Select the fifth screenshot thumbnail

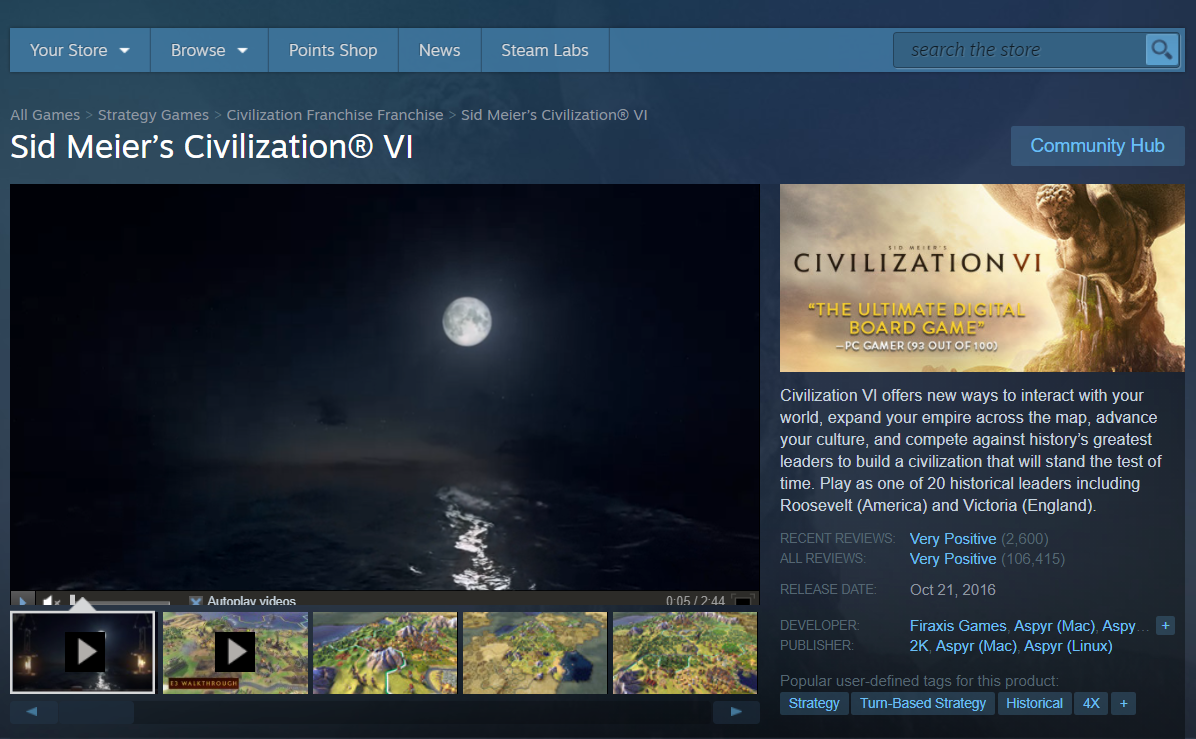[x=685, y=653]
